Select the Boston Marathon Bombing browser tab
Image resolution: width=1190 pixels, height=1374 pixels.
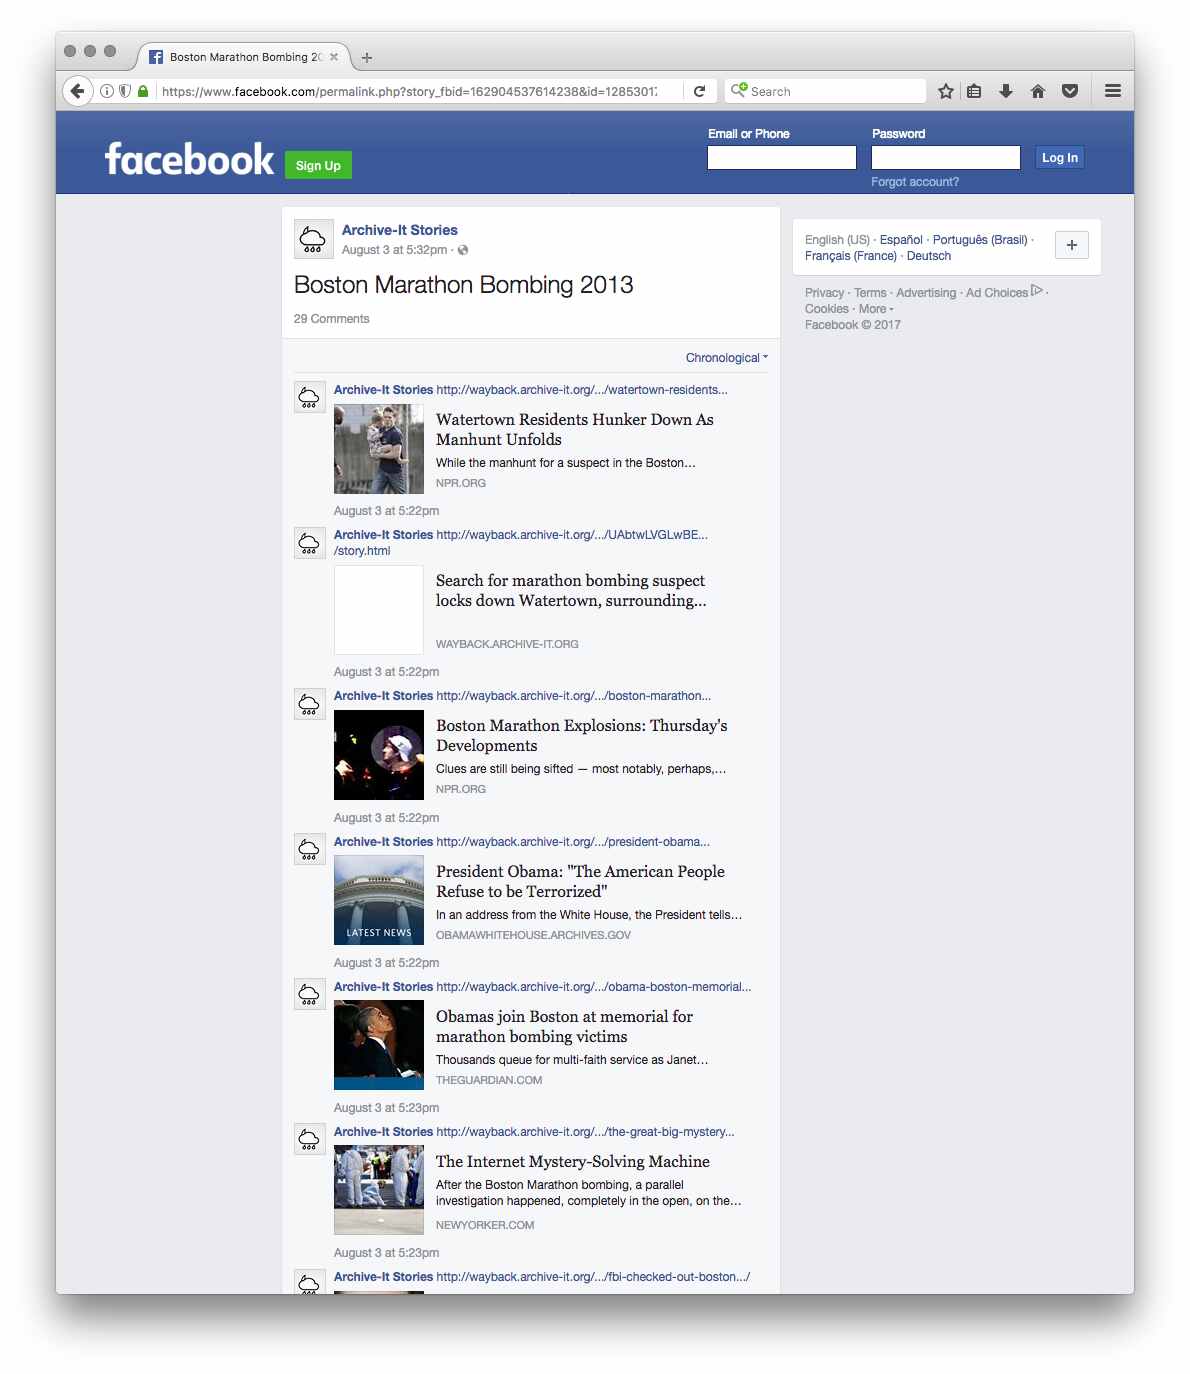[x=243, y=57]
